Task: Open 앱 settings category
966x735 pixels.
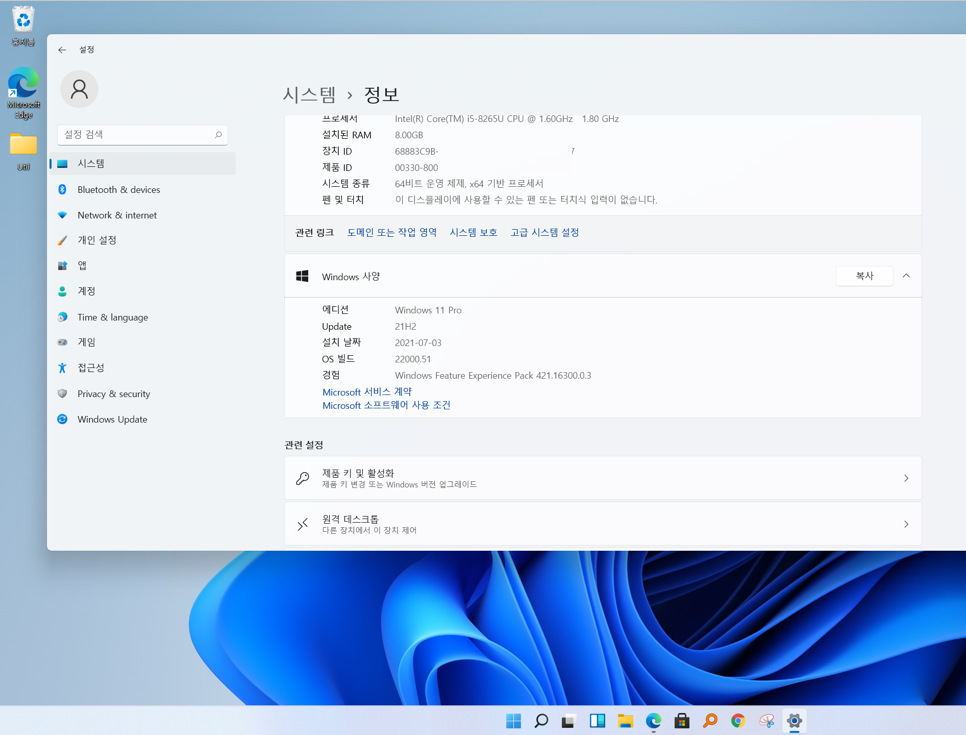Action: coord(142,266)
